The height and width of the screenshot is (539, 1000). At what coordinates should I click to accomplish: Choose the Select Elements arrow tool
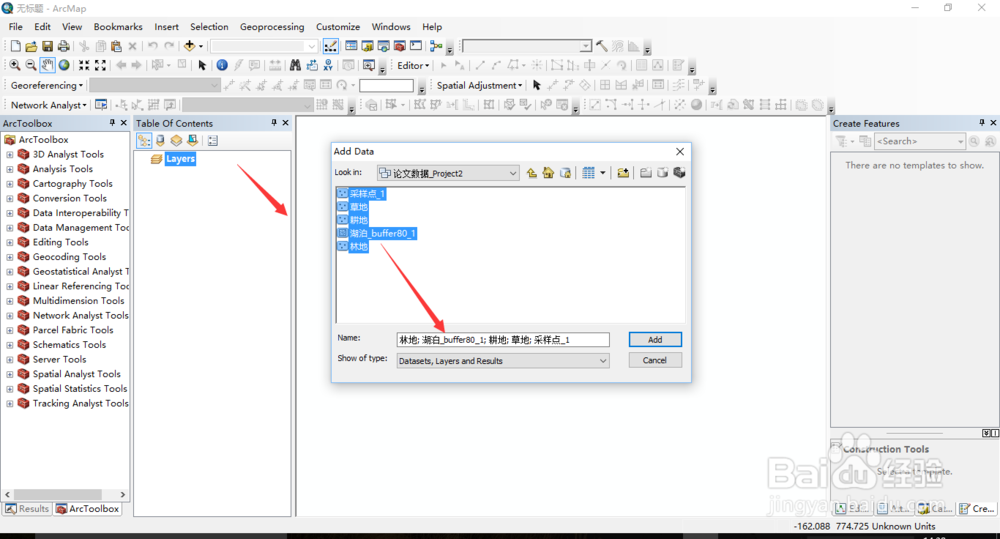[202, 65]
